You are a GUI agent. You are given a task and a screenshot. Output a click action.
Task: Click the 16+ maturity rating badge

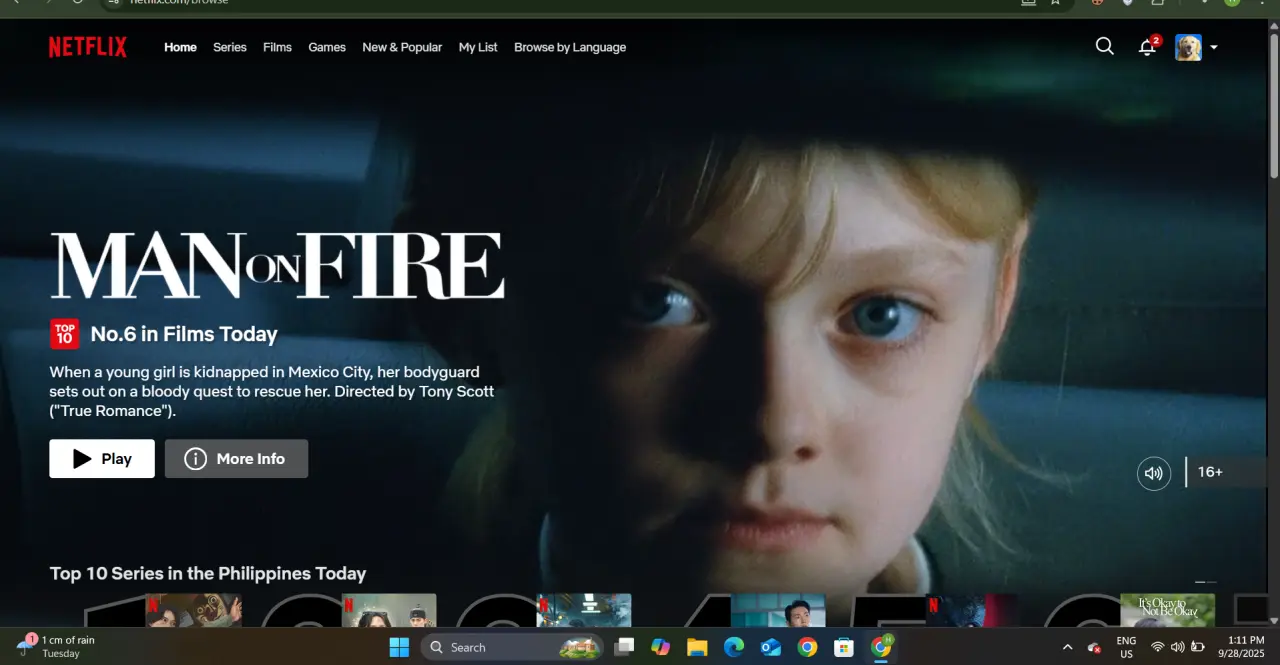click(x=1210, y=472)
